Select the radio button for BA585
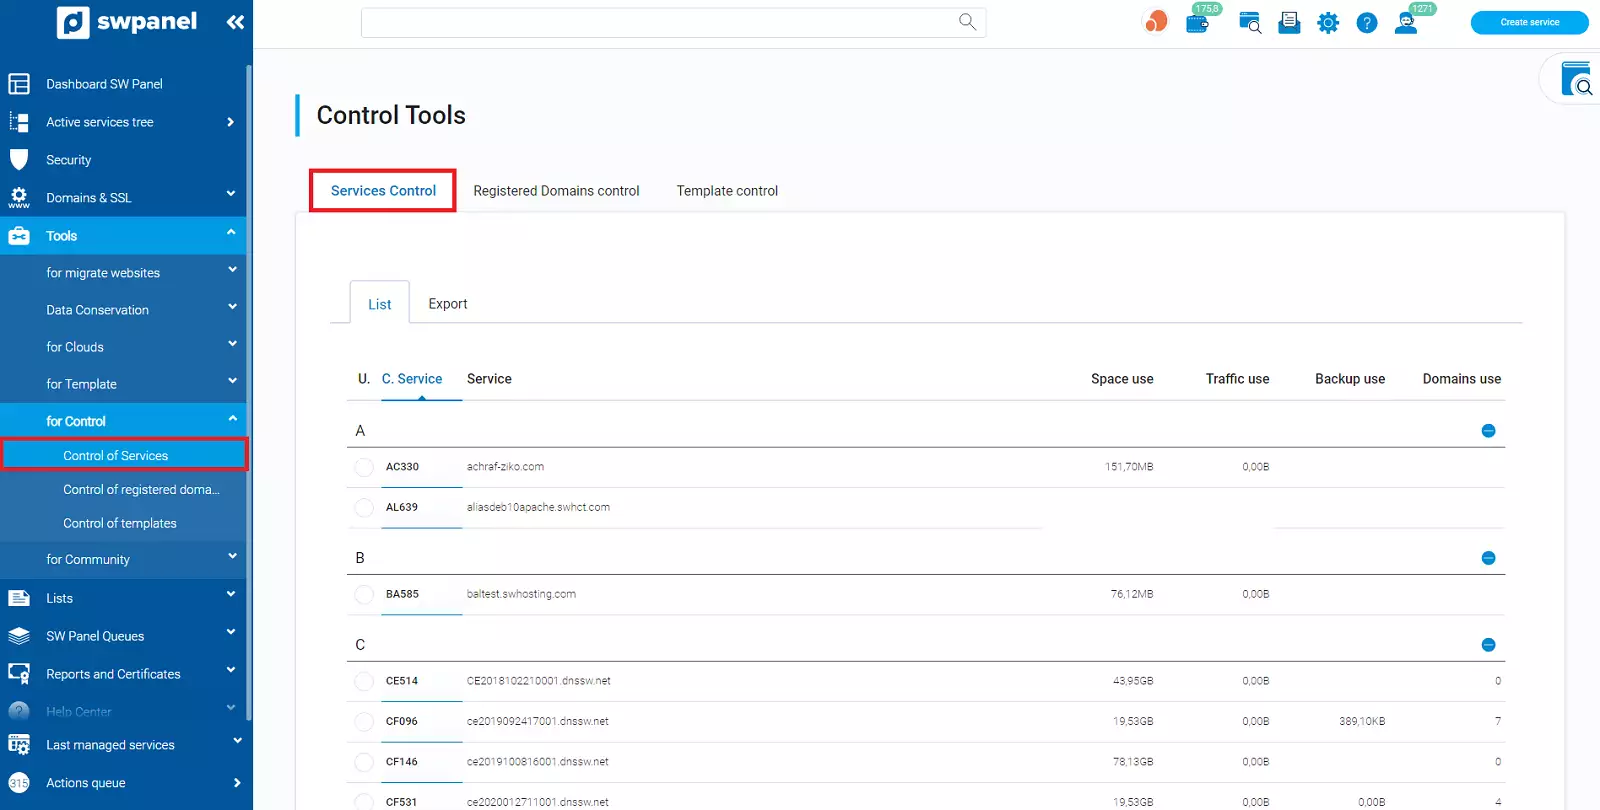The width and height of the screenshot is (1600, 810). 364,595
